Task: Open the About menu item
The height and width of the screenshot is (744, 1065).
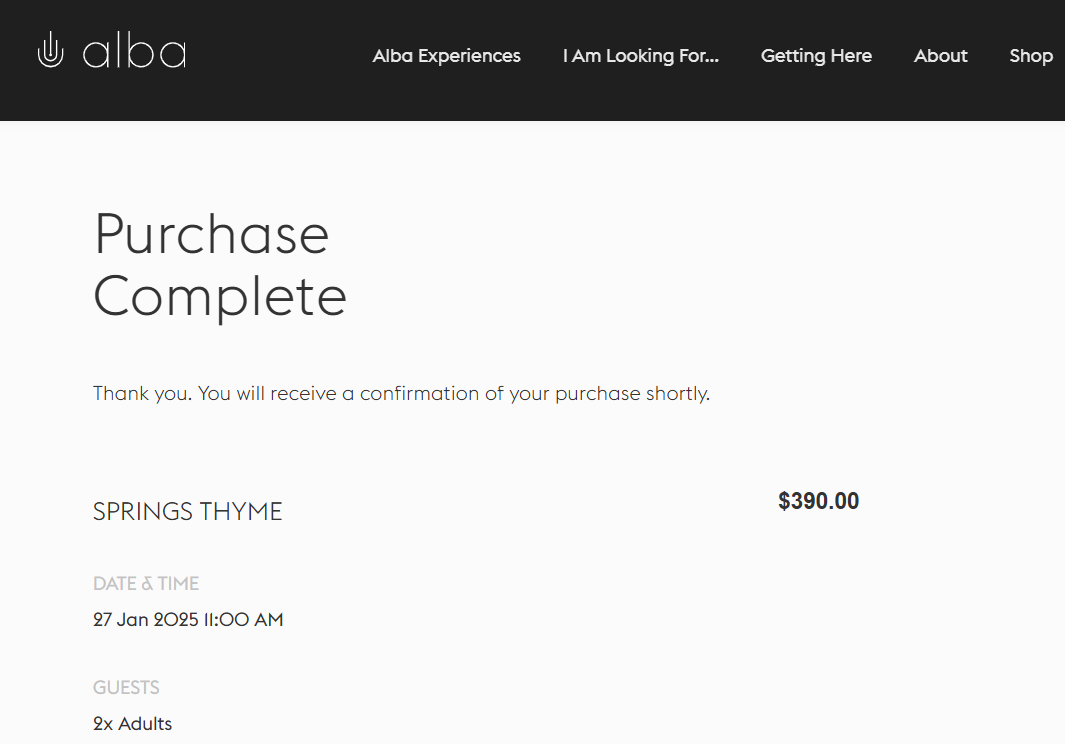Action: (940, 56)
